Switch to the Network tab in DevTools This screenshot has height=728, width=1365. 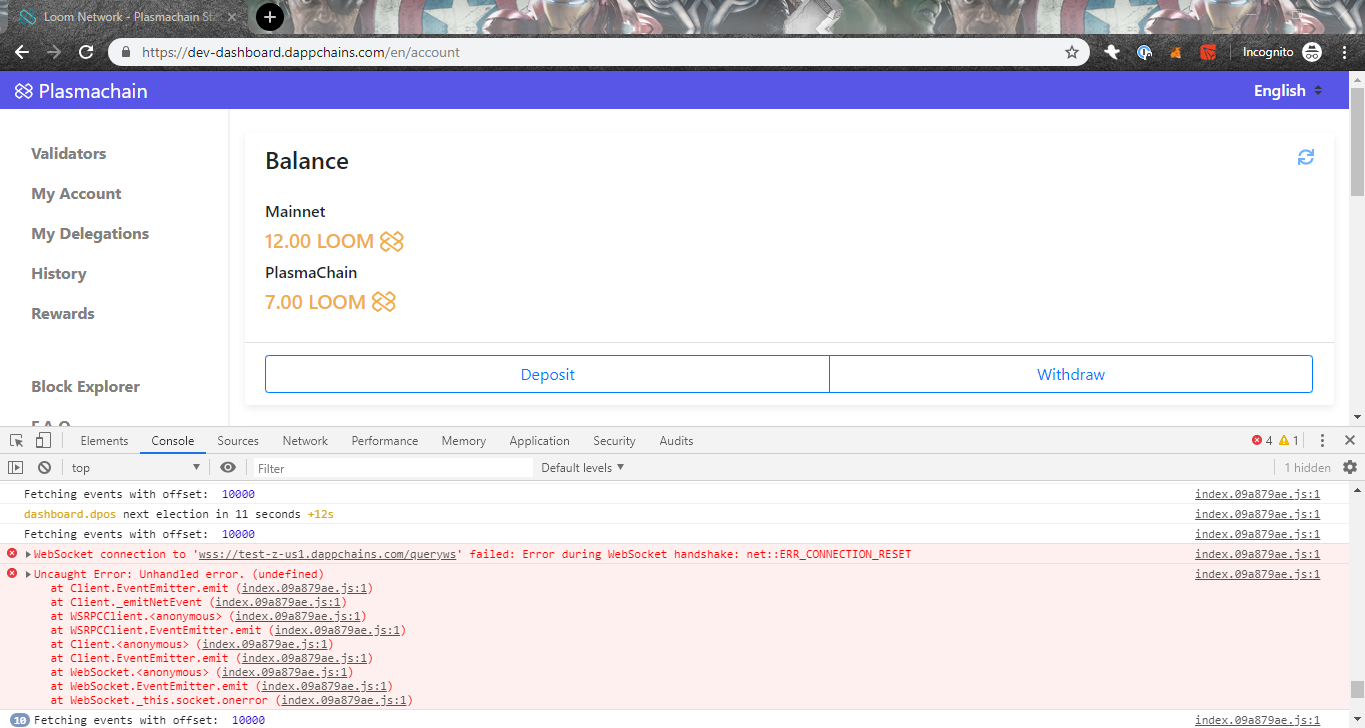coord(304,440)
